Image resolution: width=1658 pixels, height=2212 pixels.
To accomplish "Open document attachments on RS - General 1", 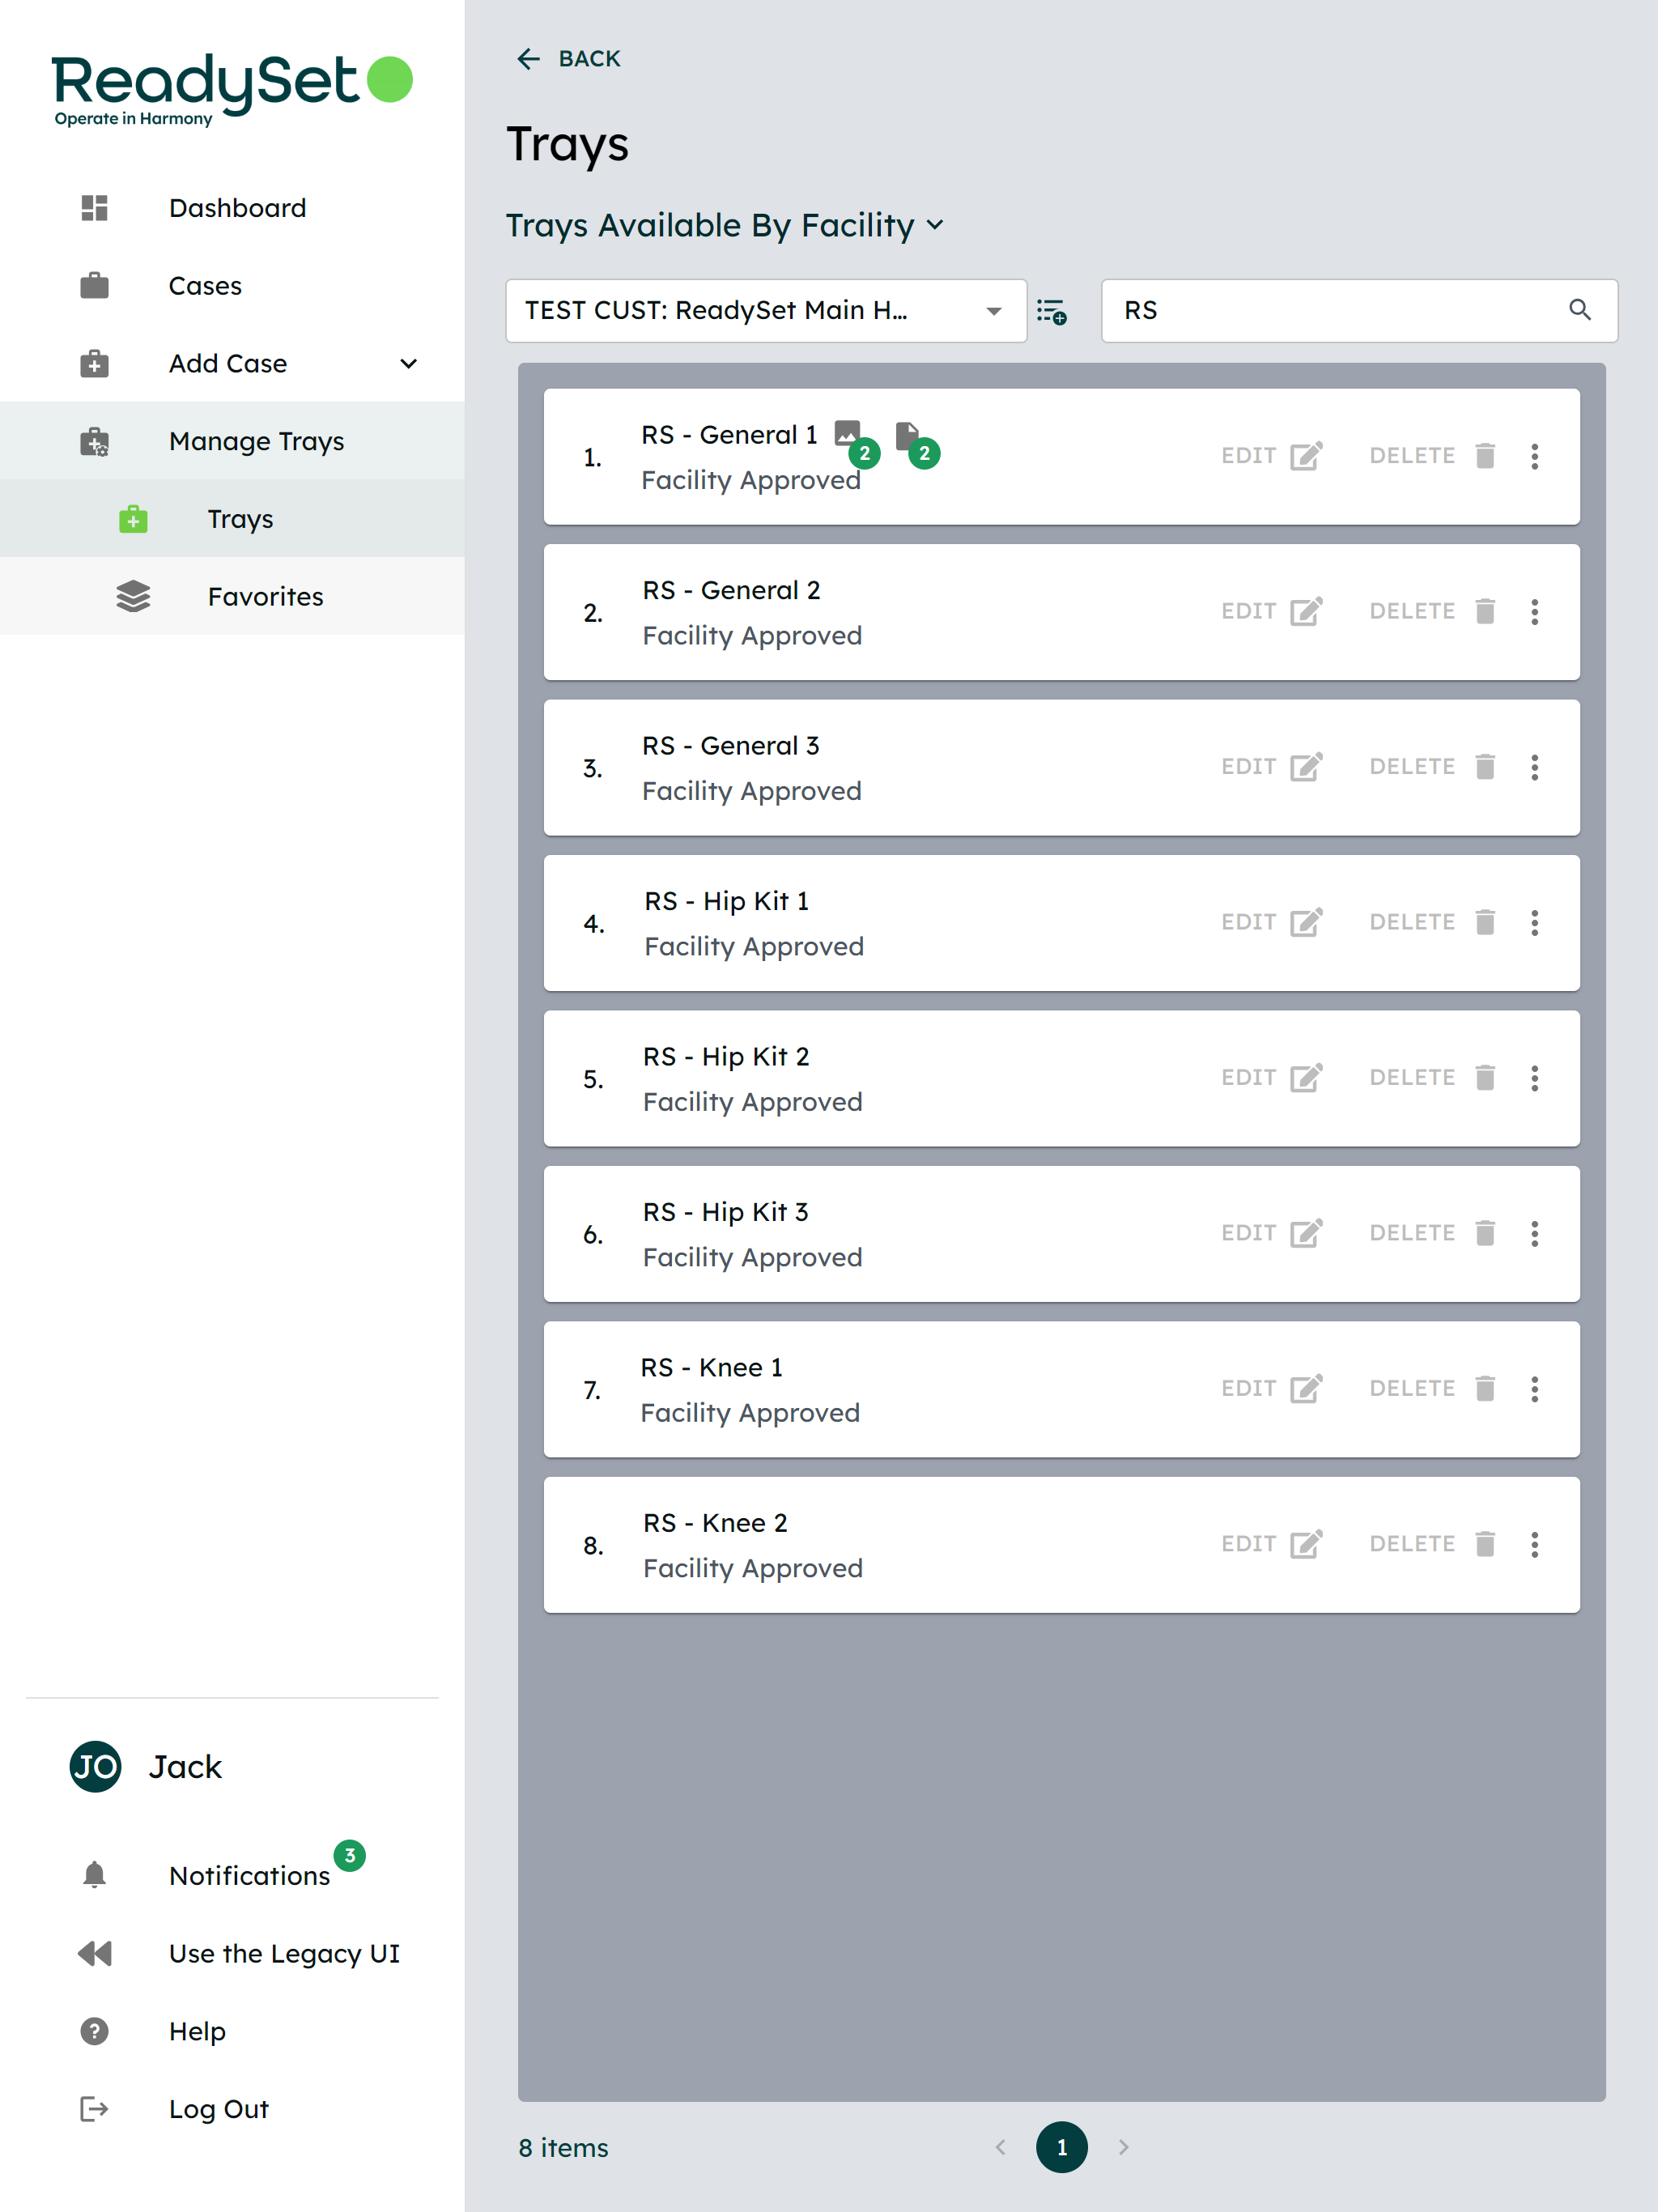I will (907, 434).
